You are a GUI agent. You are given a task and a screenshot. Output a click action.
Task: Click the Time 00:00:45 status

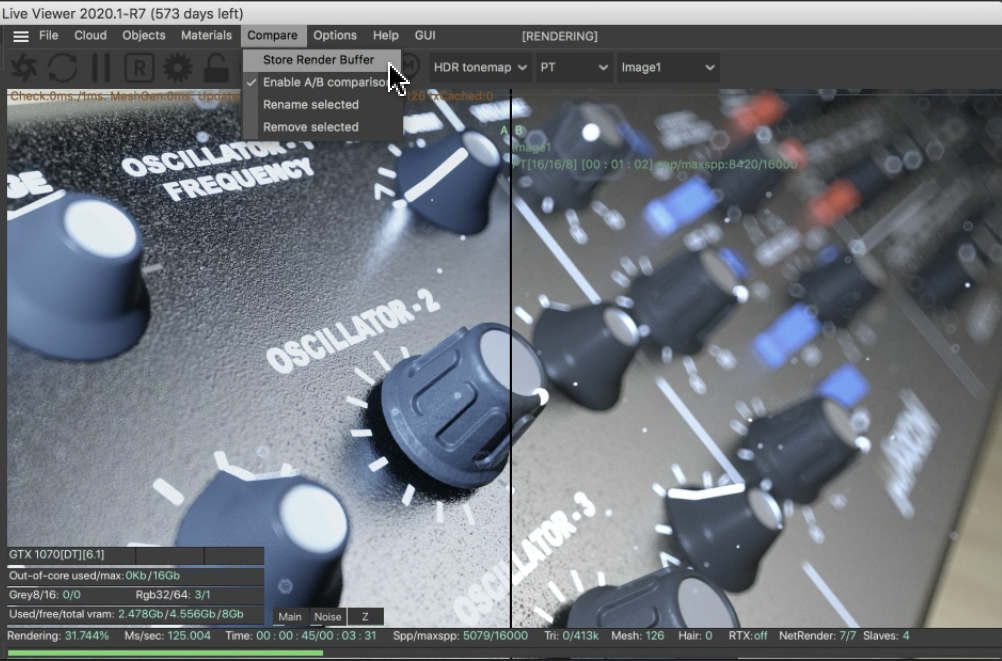pyautogui.click(x=301, y=636)
